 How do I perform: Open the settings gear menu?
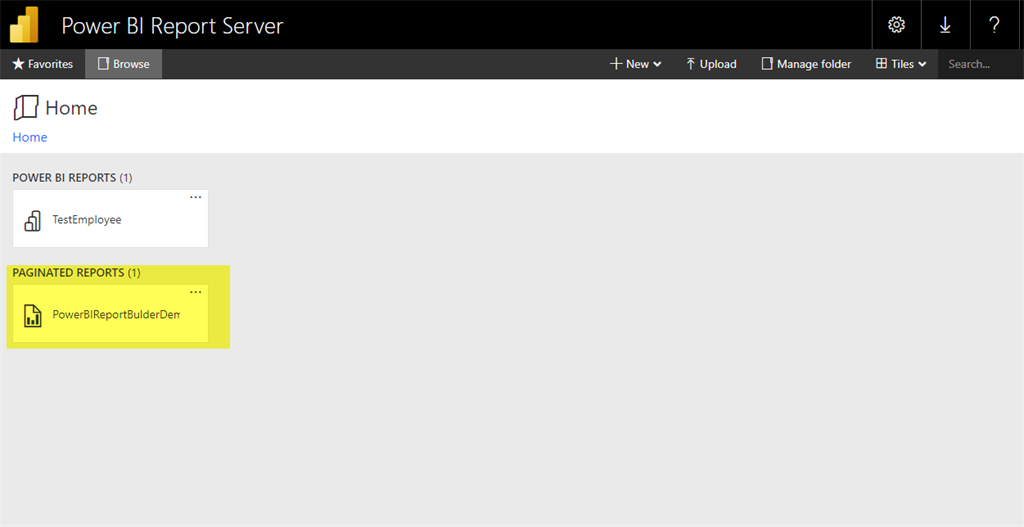point(896,25)
